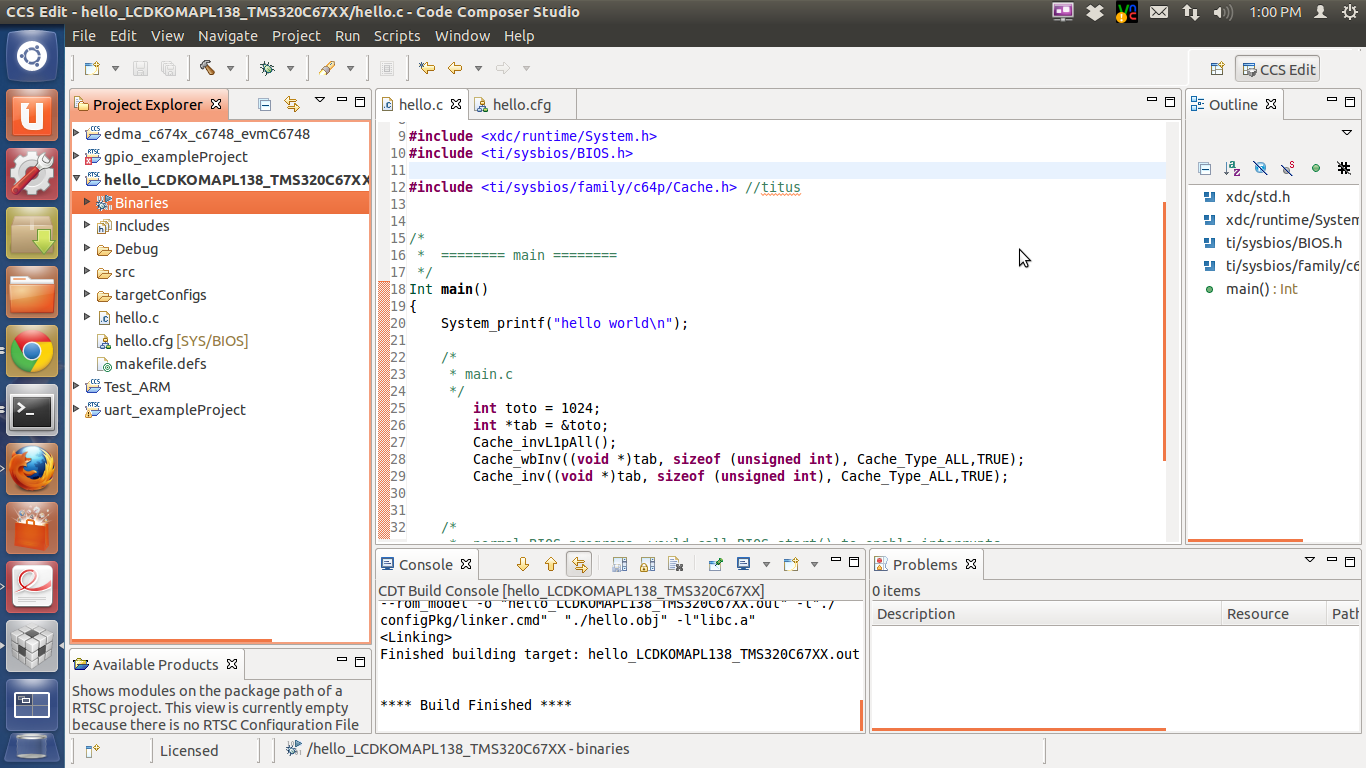Image resolution: width=1366 pixels, height=768 pixels.
Task: Click the system clock showing 1:00 PM
Action: (1275, 12)
